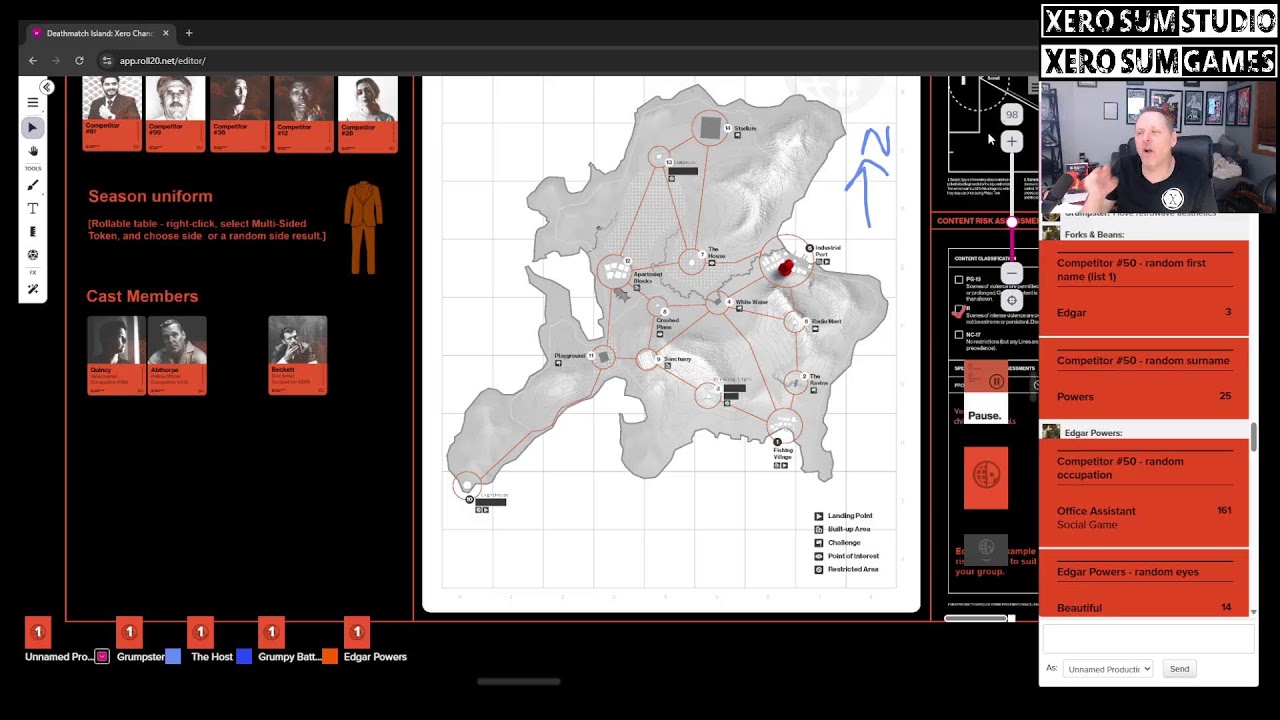The image size is (1280, 720).
Task: Select the Pan hand tool
Action: [33, 151]
